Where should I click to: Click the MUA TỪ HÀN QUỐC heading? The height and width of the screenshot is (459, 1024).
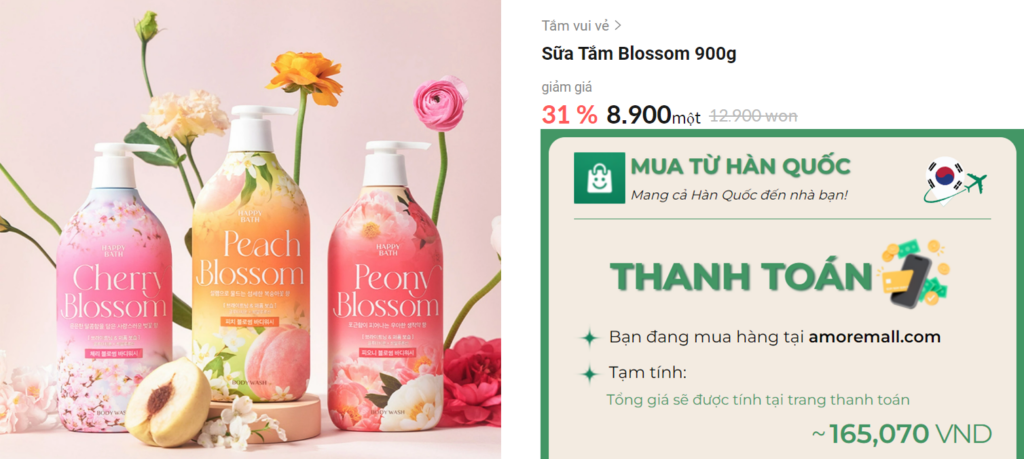coord(741,167)
